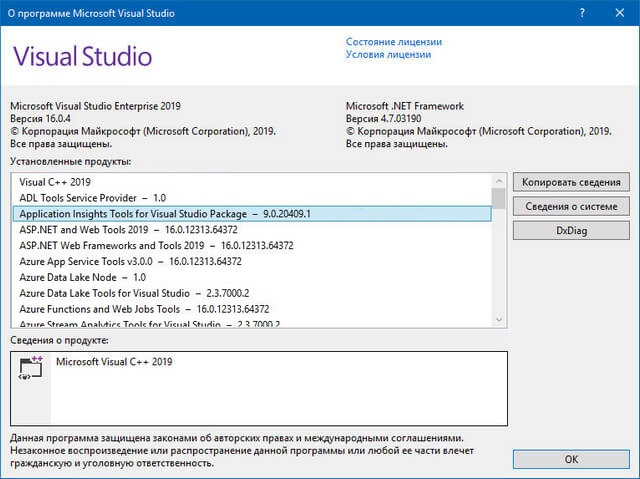Screen dimensions: 640x479
Task: Click the Visual Studio logo
Action: (x=82, y=55)
